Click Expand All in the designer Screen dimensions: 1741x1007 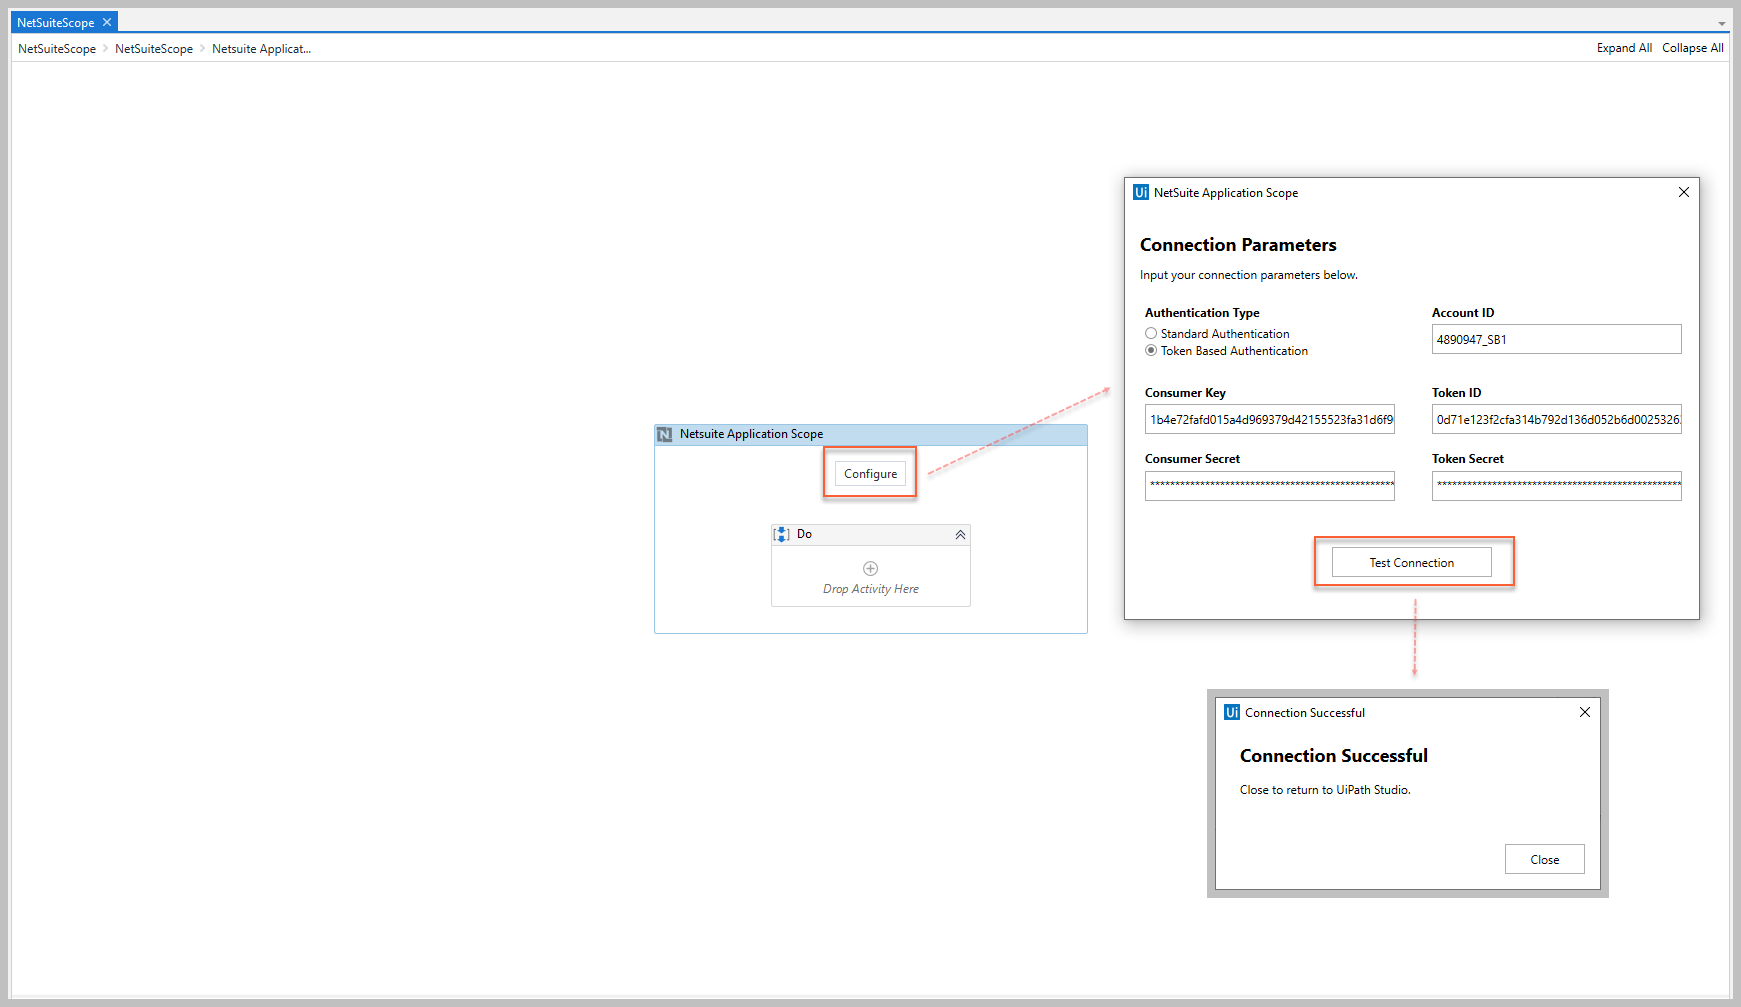click(1624, 48)
